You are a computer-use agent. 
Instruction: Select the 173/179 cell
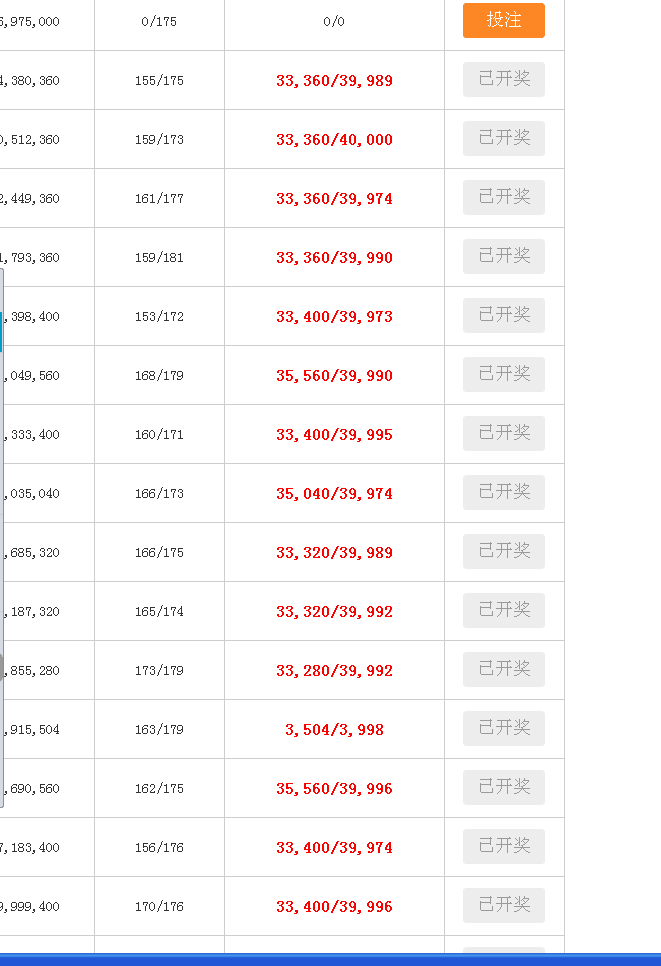(x=159, y=671)
